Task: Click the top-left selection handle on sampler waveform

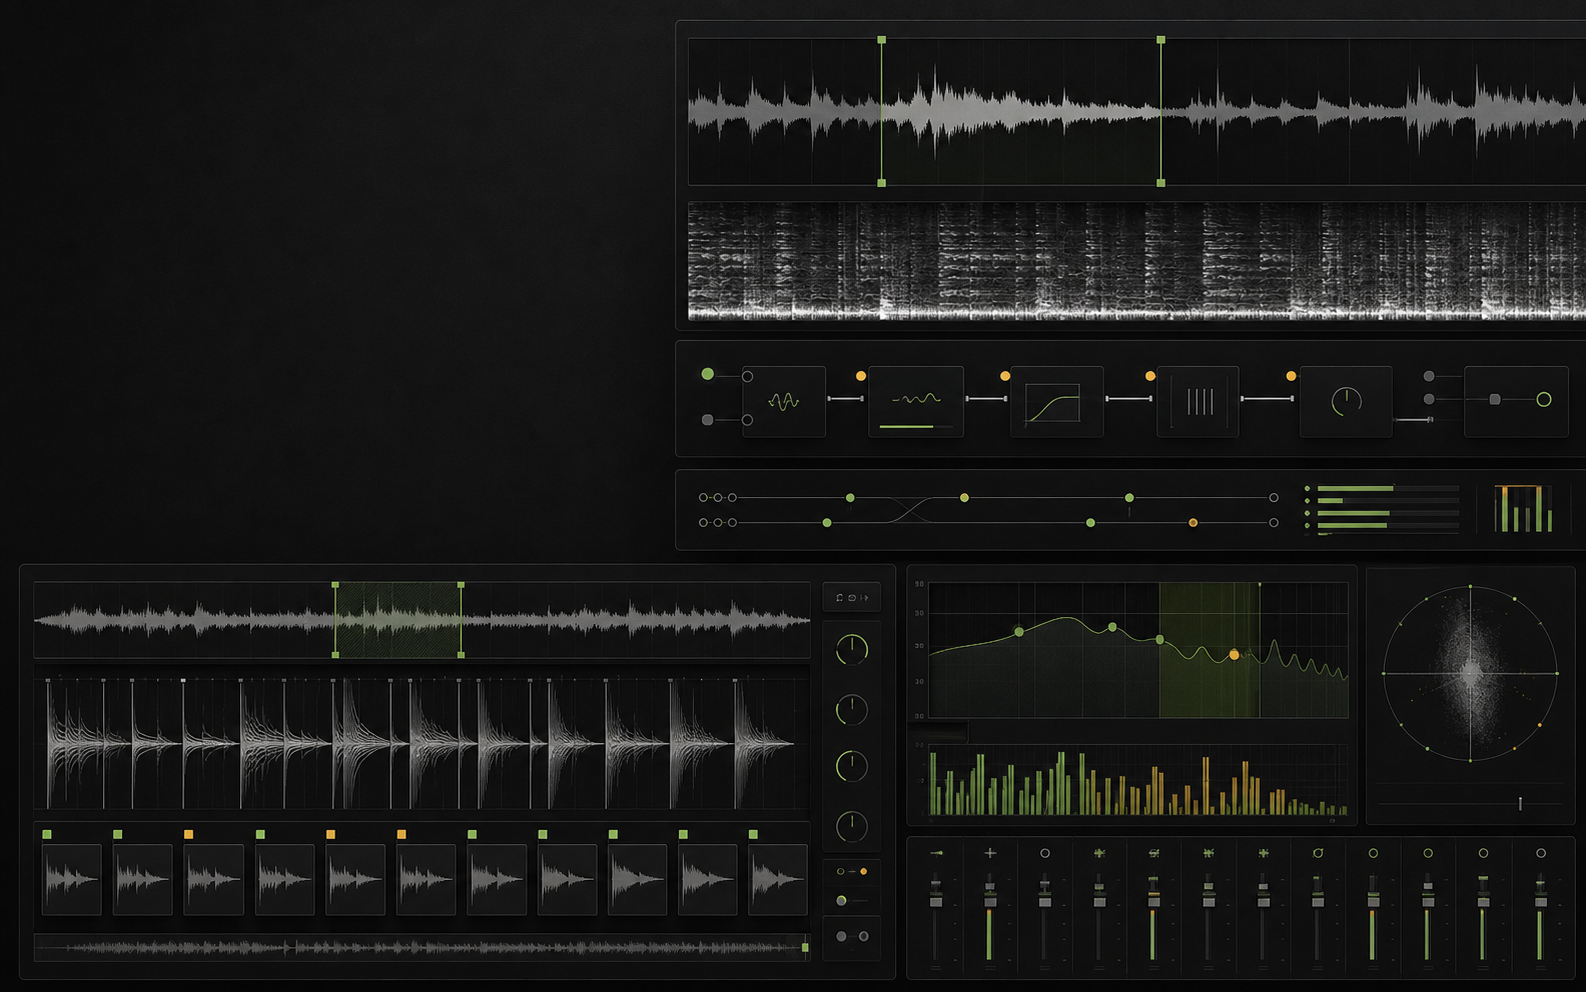Action: [x=335, y=585]
